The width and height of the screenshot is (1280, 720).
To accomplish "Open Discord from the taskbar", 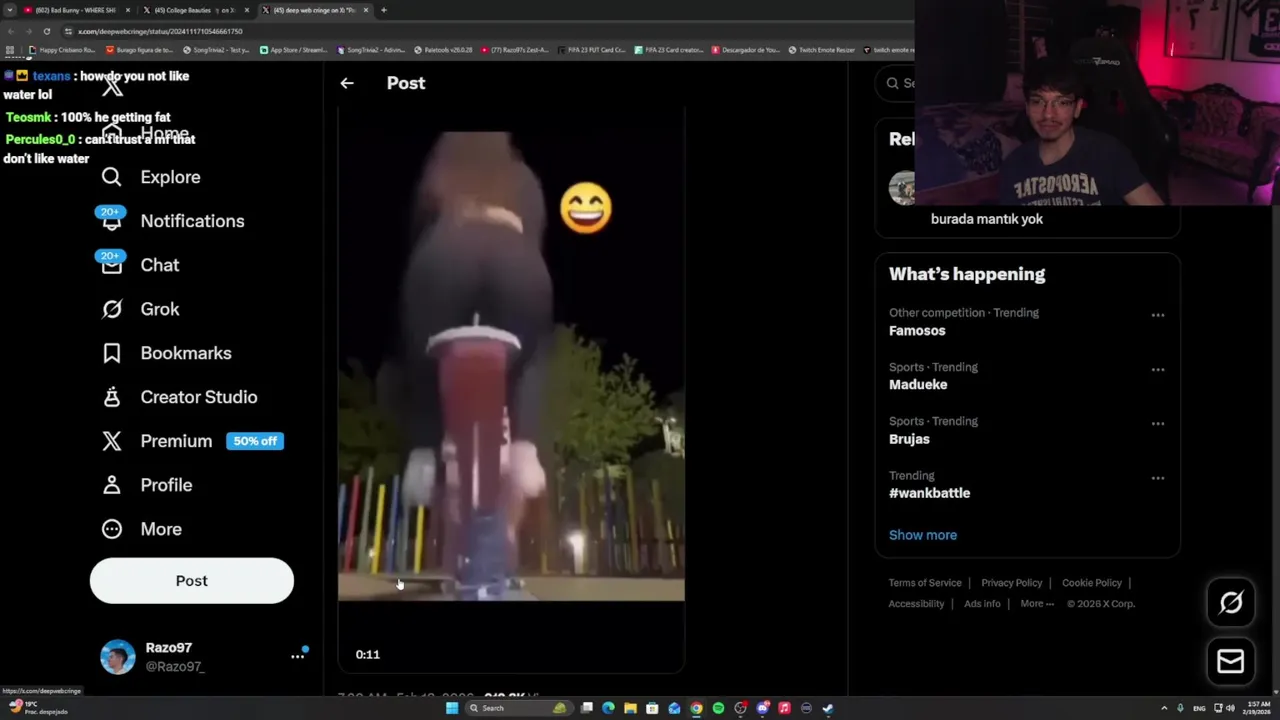I will [762, 708].
